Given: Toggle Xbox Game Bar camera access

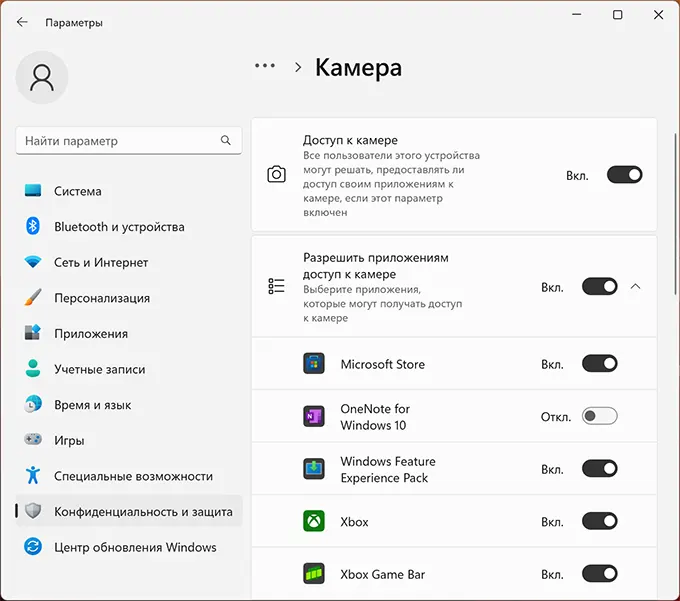Looking at the screenshot, I should pyautogui.click(x=599, y=574).
